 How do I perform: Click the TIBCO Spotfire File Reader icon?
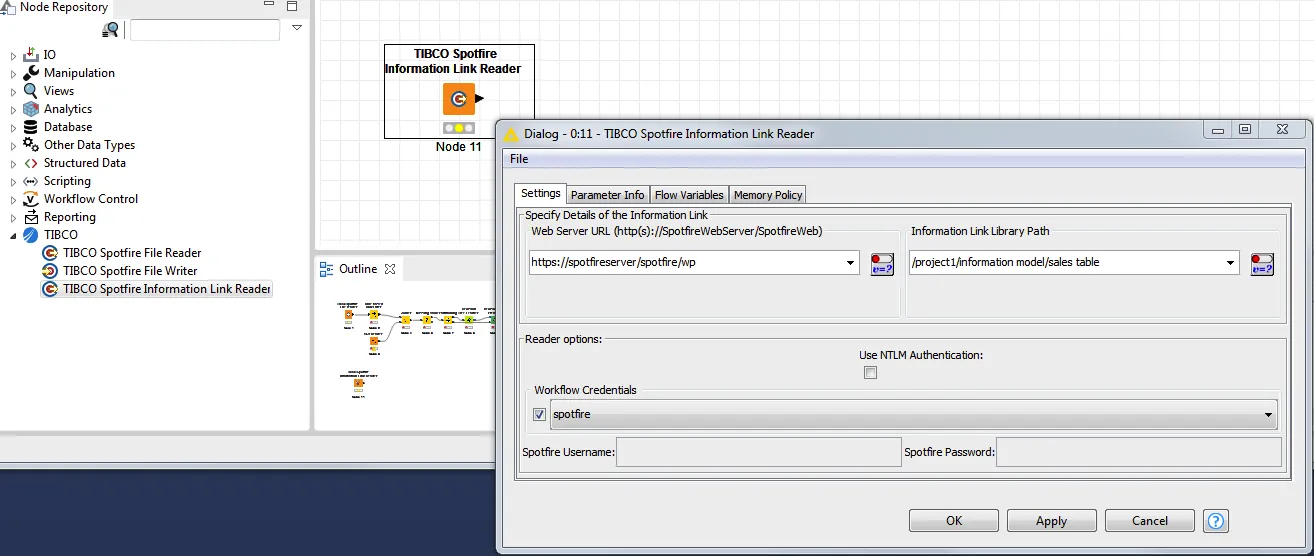[x=49, y=253]
